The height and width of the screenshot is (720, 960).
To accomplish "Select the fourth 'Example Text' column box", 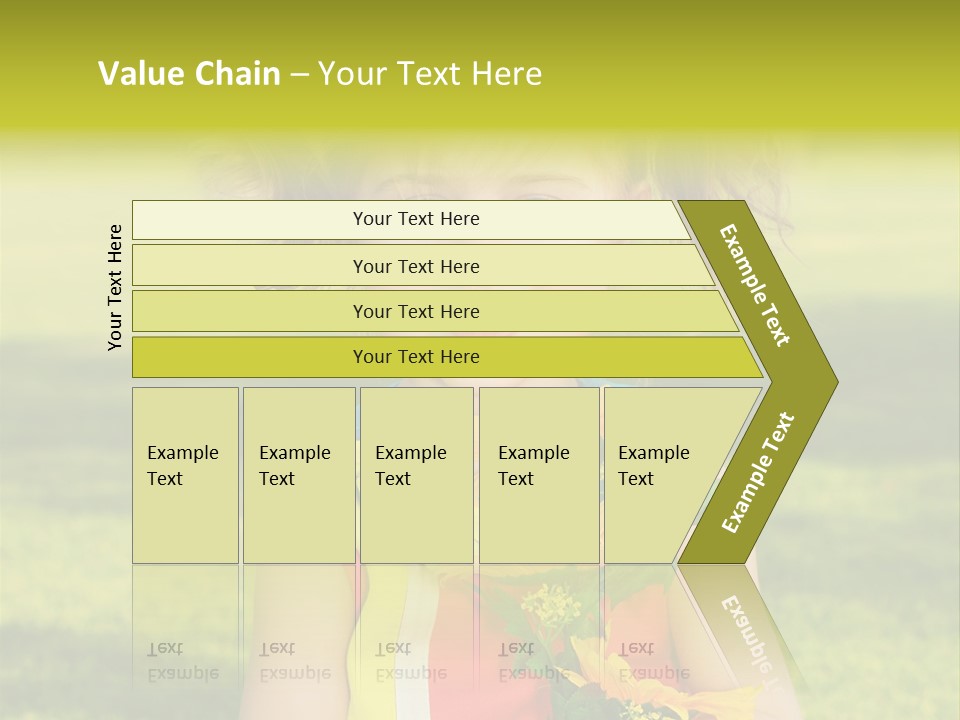I will pyautogui.click(x=539, y=475).
